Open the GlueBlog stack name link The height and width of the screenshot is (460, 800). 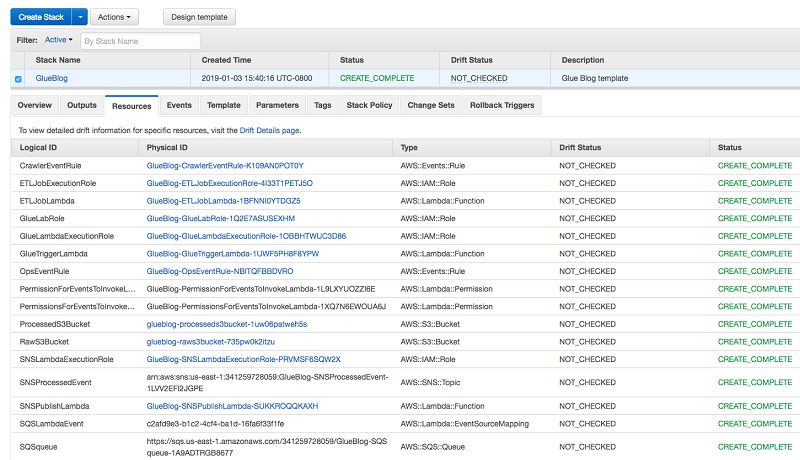52,78
